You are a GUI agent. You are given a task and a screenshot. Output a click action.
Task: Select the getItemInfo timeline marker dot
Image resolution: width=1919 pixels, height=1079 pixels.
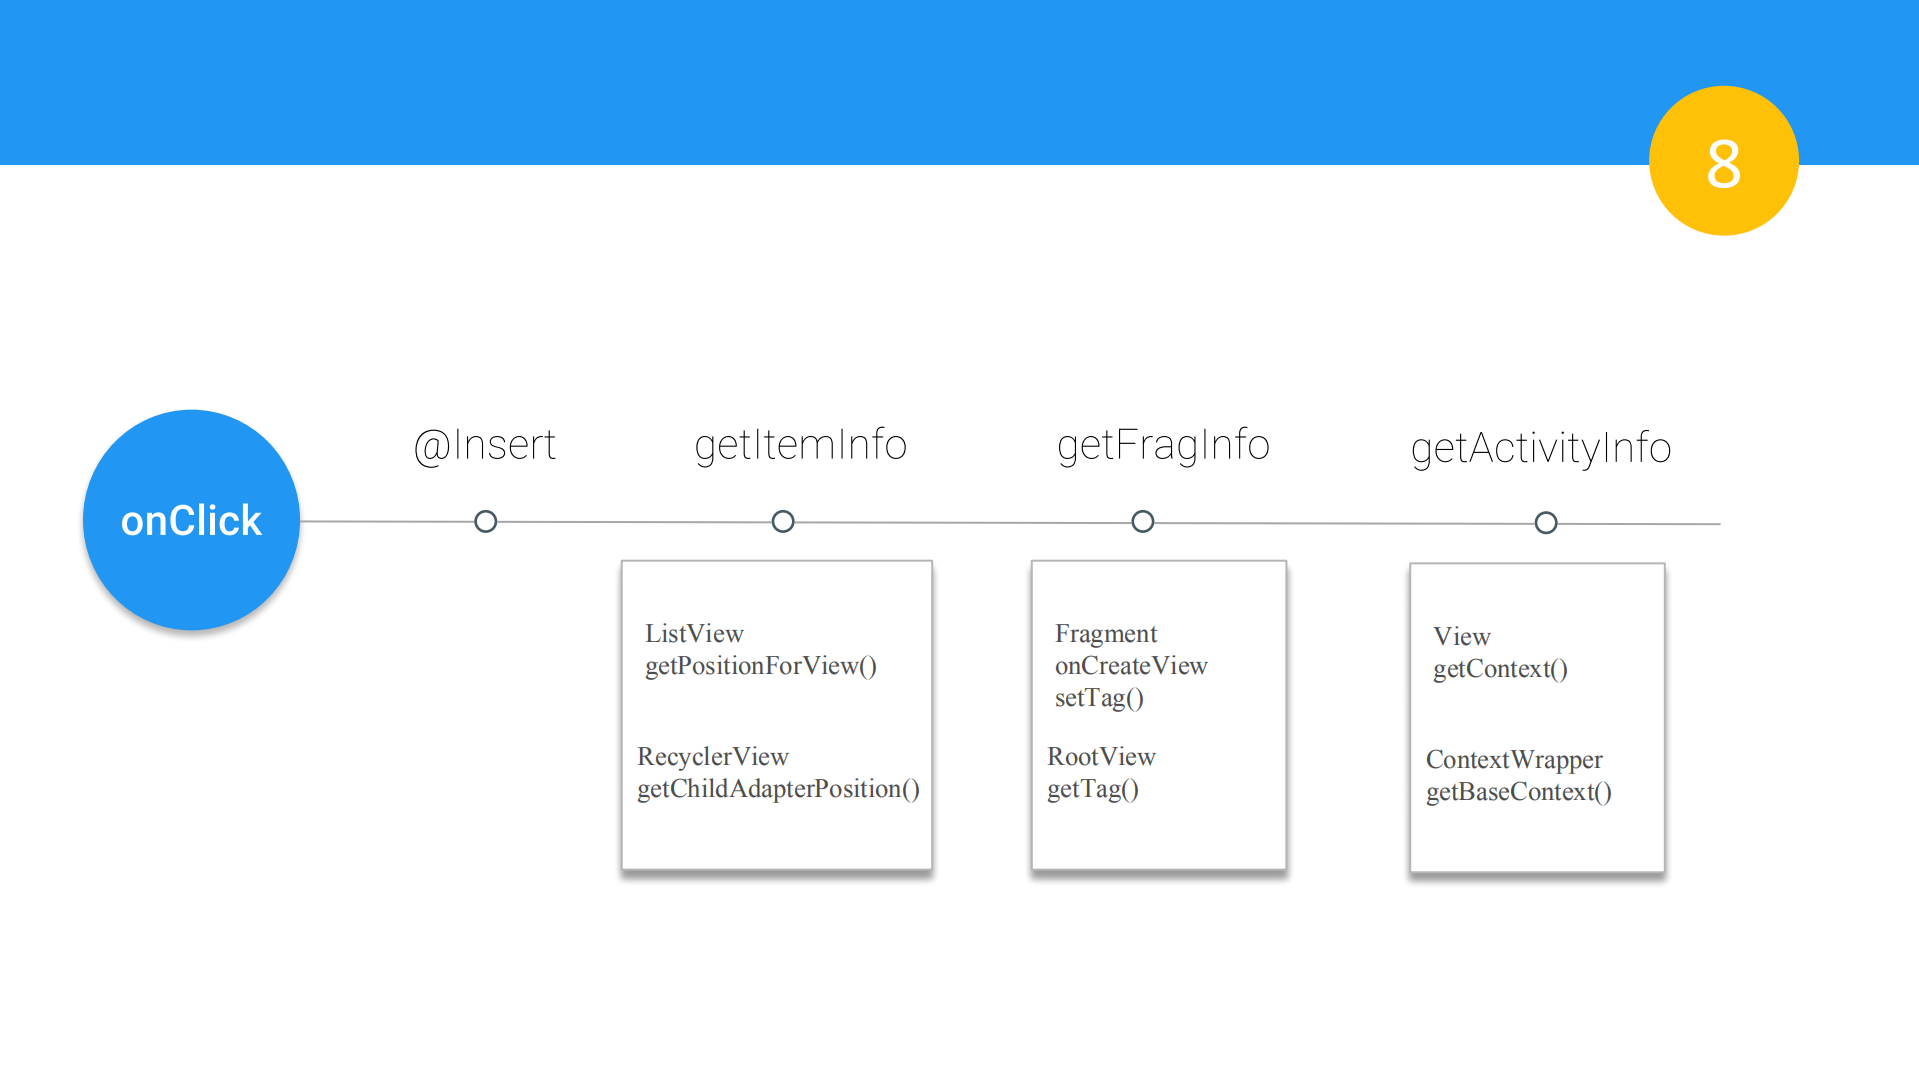pyautogui.click(x=783, y=522)
